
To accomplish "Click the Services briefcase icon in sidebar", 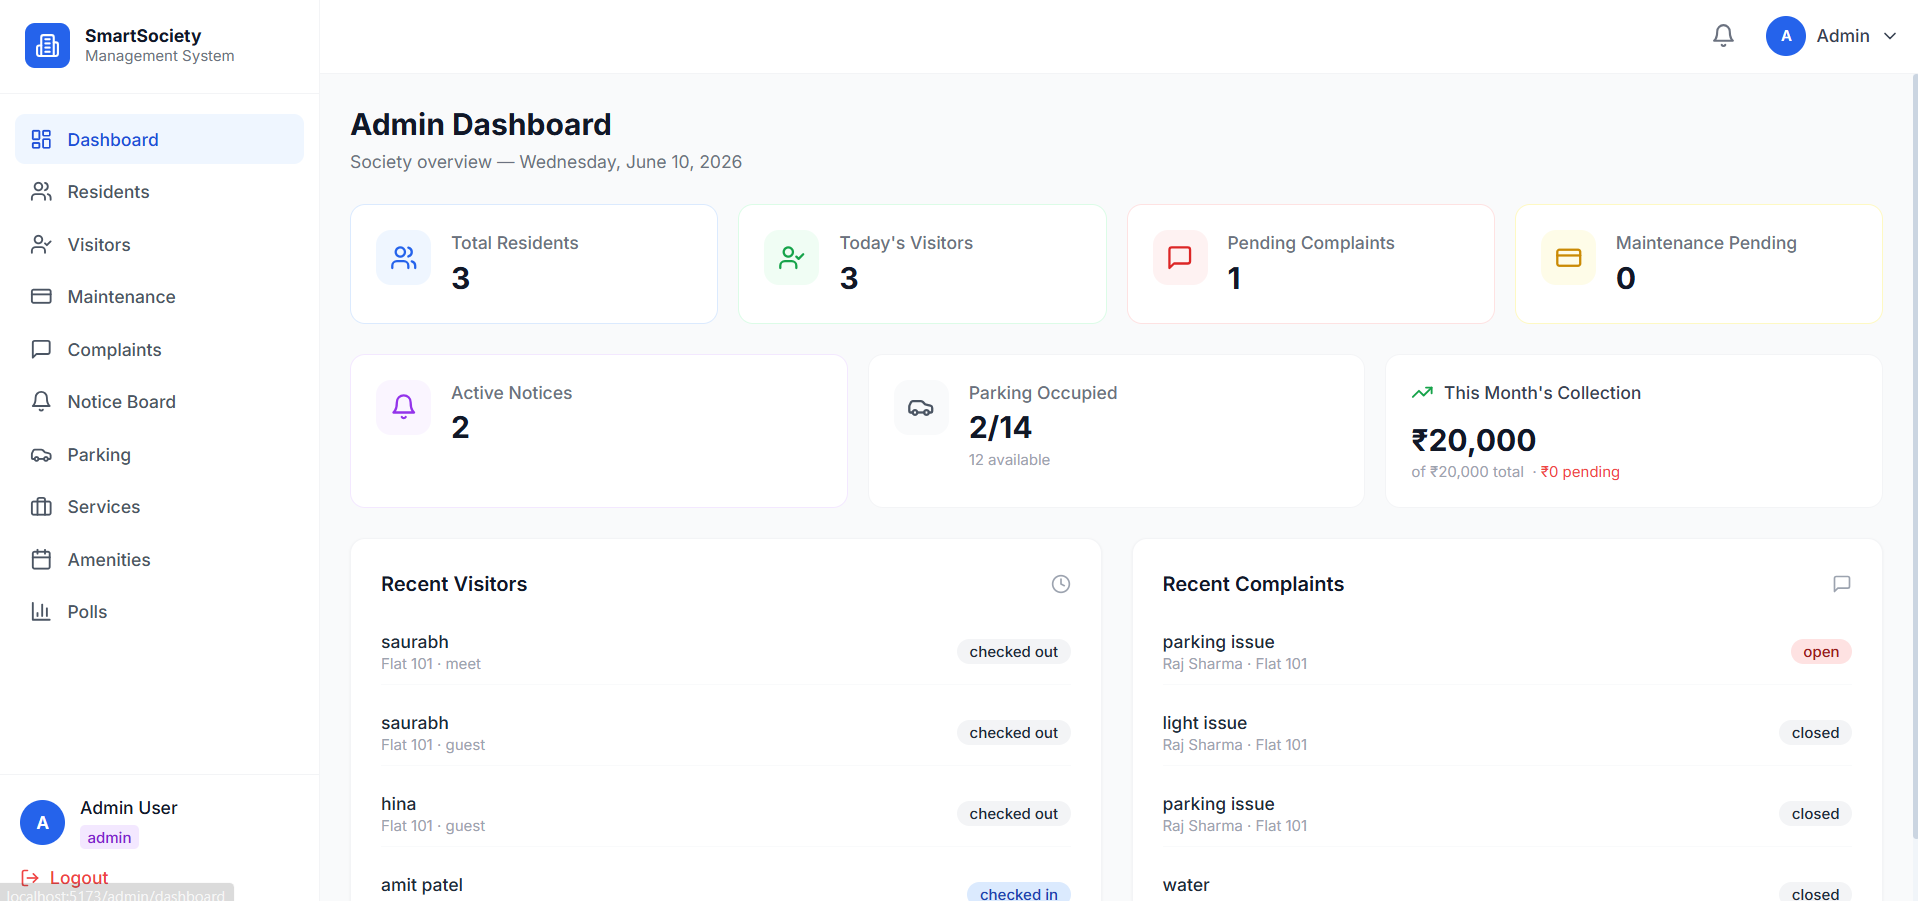I will (41, 507).
